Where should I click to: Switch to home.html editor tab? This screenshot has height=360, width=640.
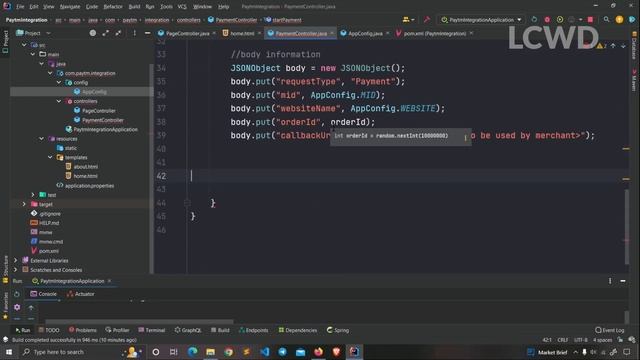tap(242, 33)
